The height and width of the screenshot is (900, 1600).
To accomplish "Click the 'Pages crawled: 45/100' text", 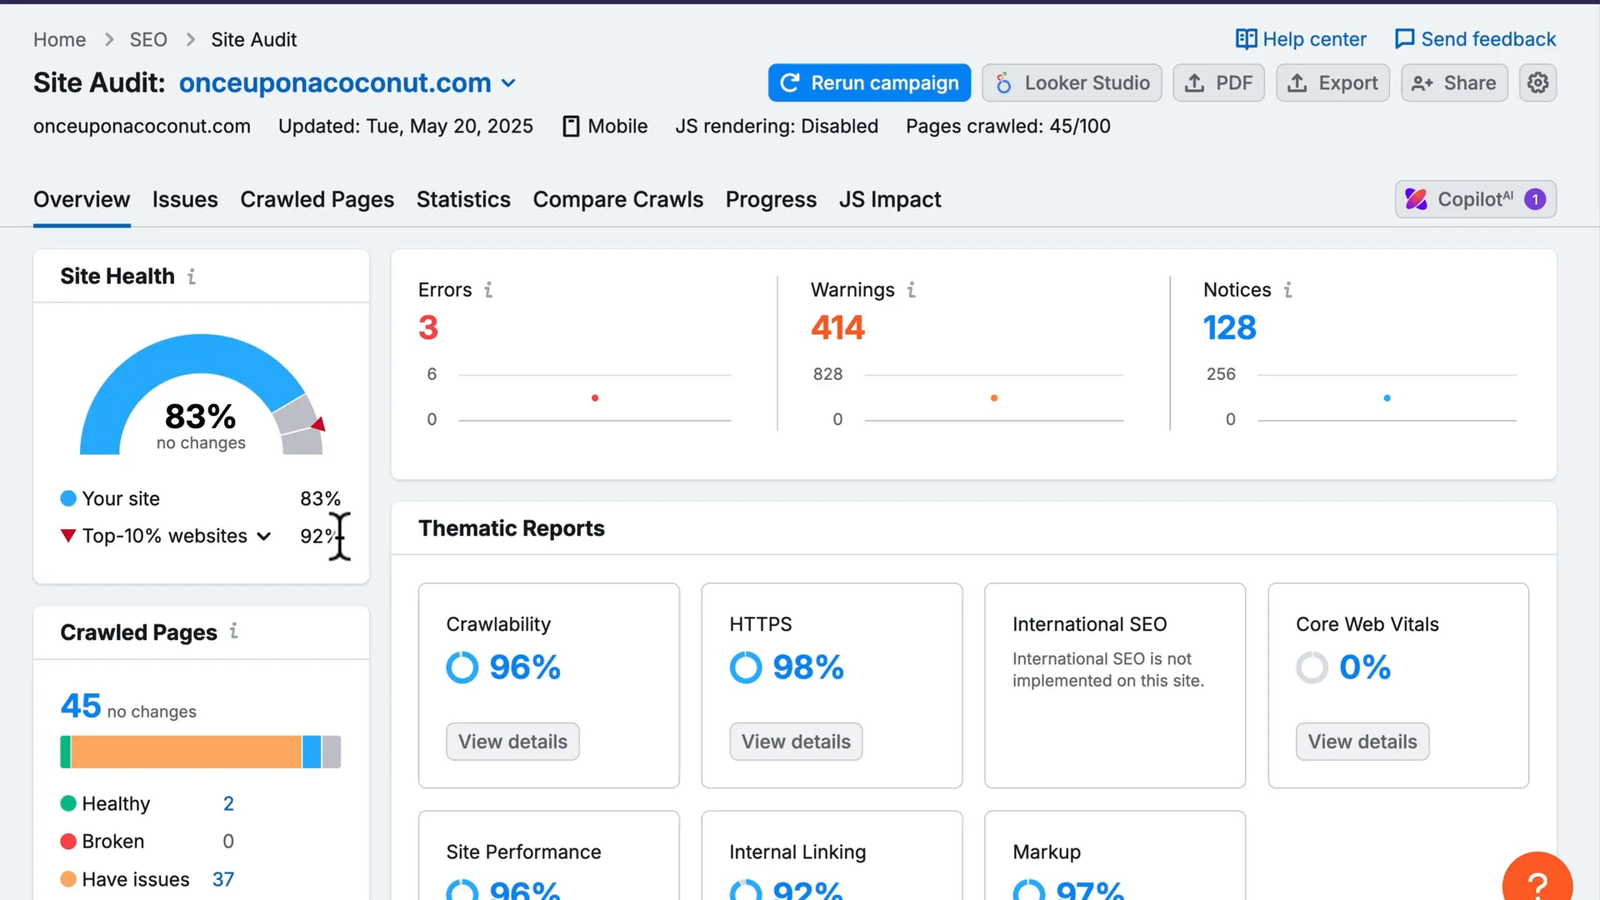I will 1008,126.
